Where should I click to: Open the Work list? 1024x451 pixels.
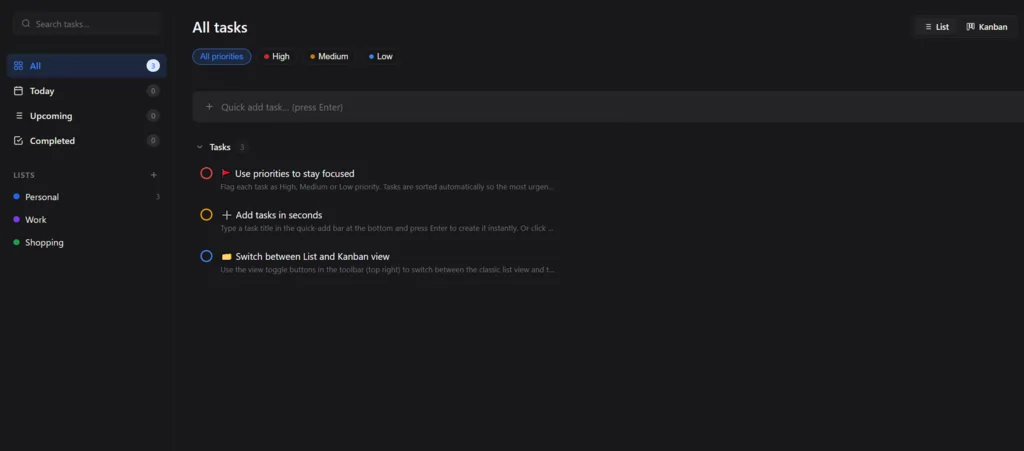point(86,219)
